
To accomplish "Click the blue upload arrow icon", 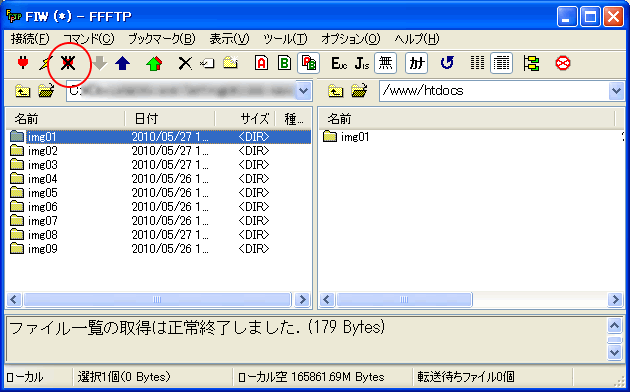I will pyautogui.click(x=123, y=63).
